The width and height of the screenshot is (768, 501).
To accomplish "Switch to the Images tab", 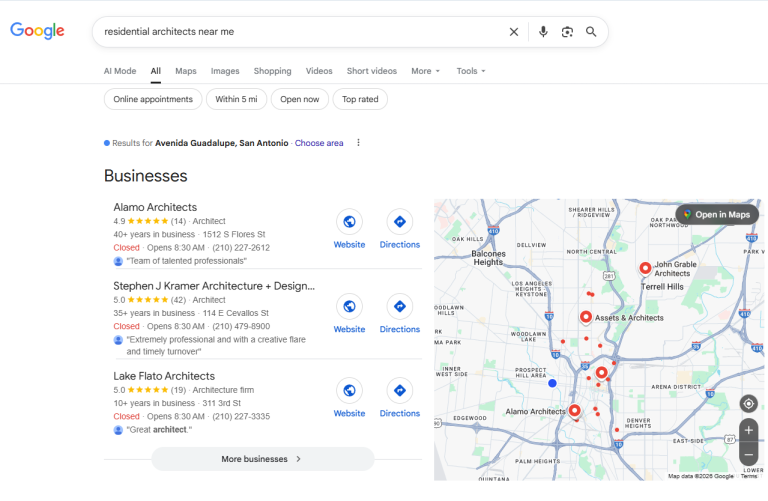I will point(225,71).
